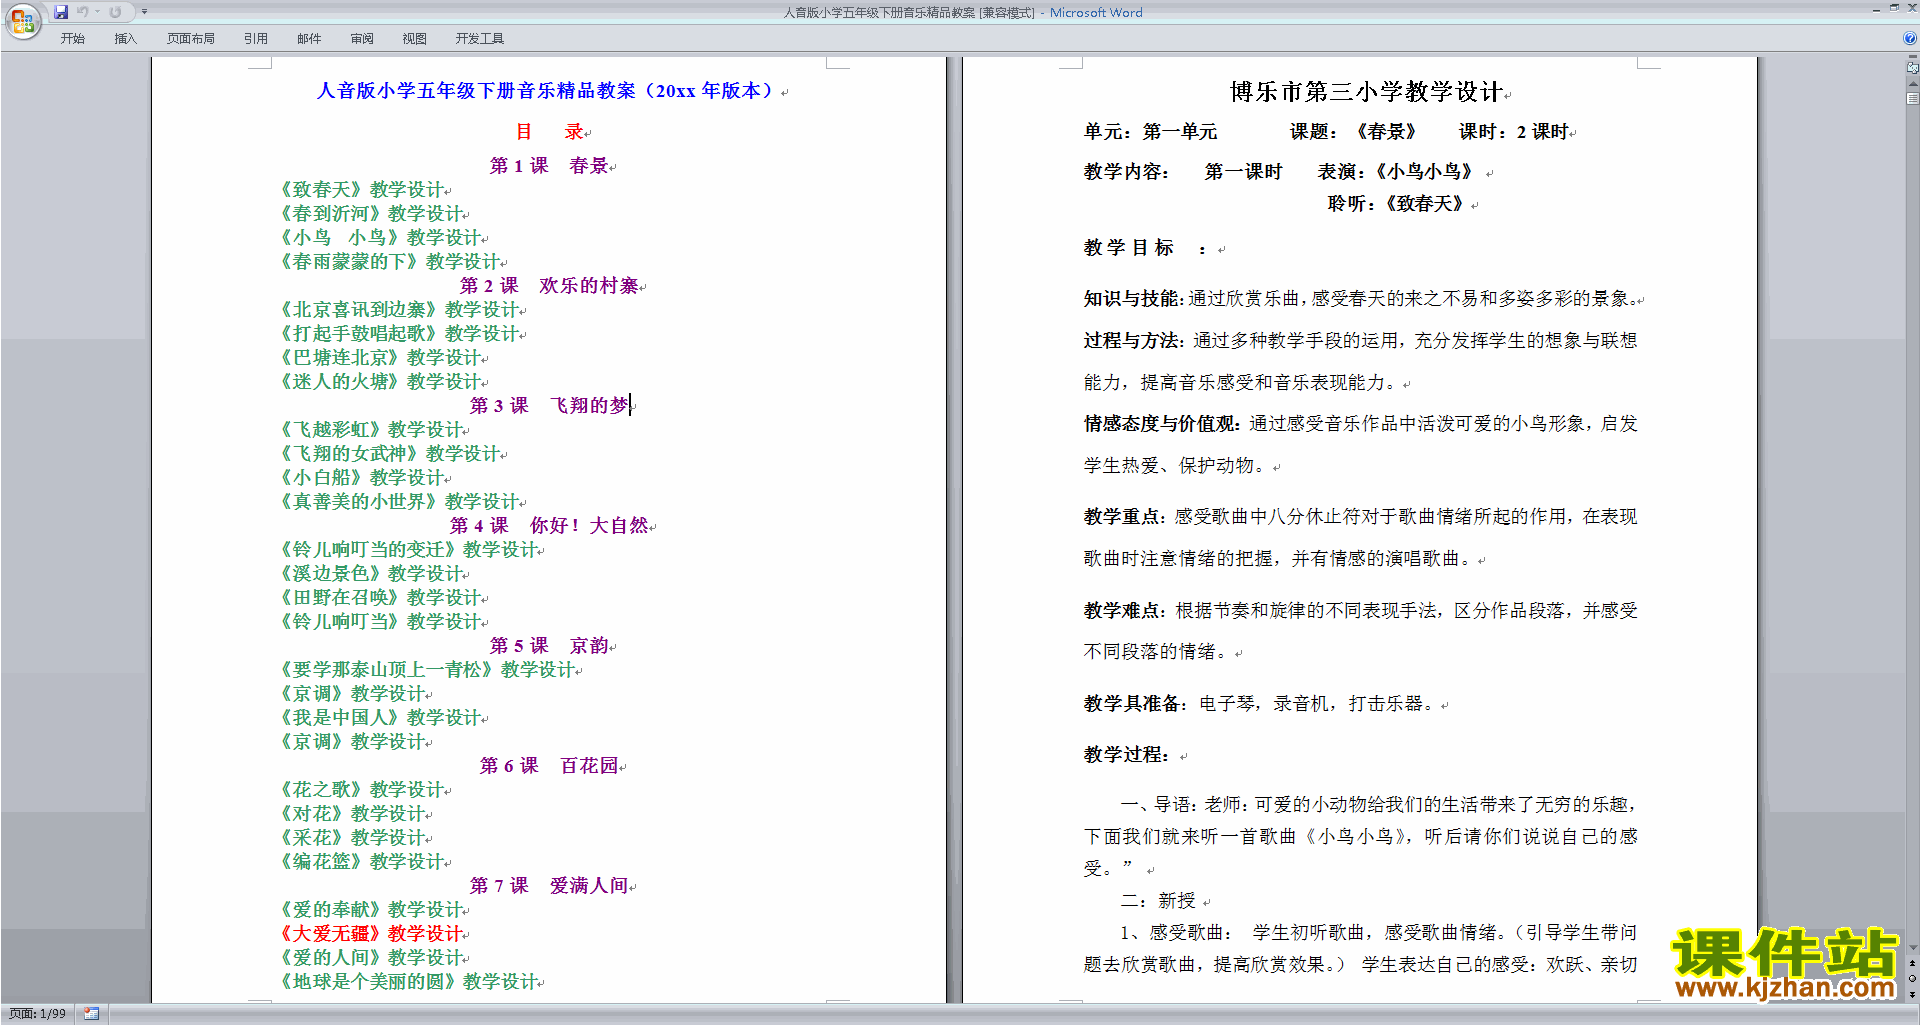Image resolution: width=1920 pixels, height=1025 pixels.
Task: Click the entry 《致春天》教学设计
Action: 361,190
